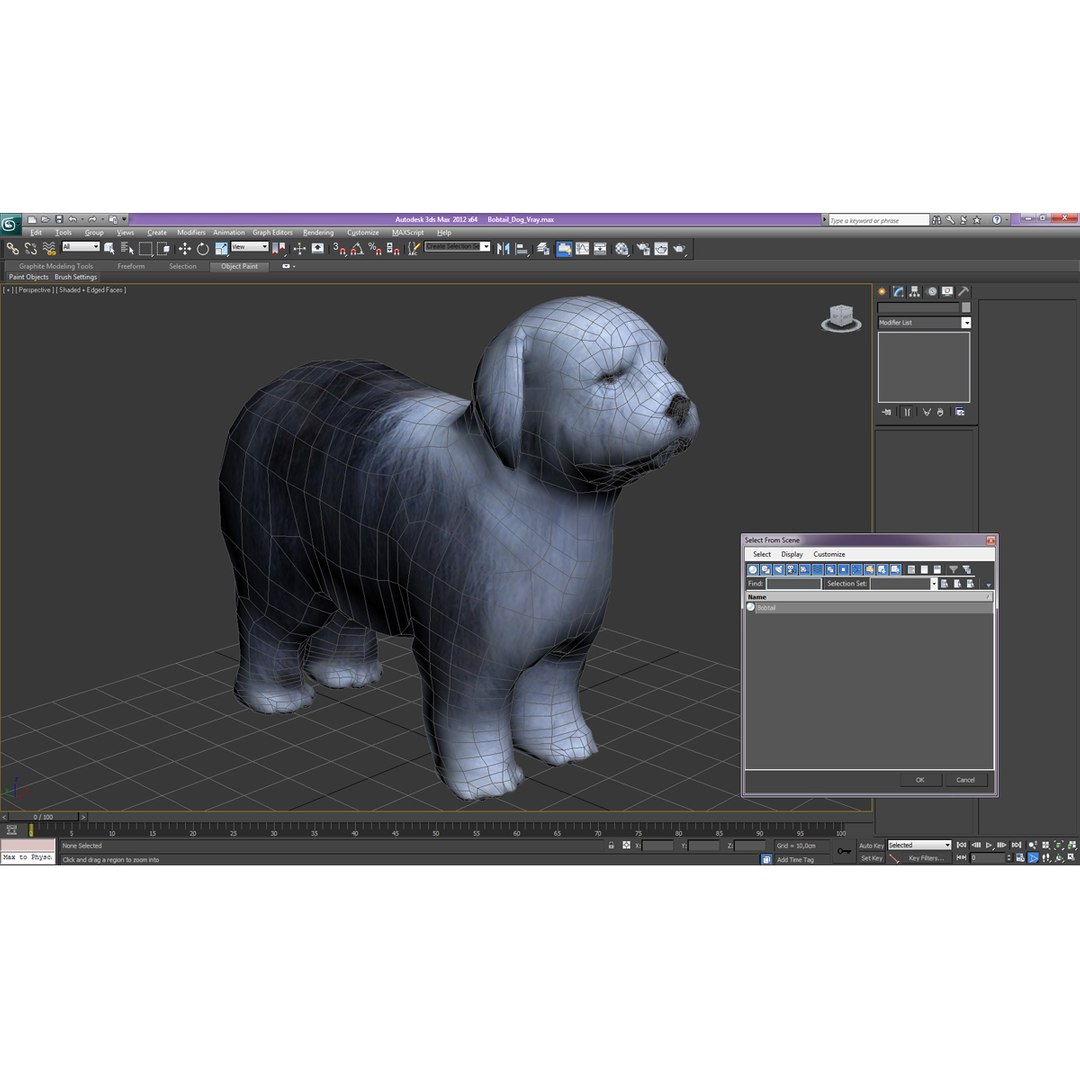Screen dimensions: 1080x1080
Task: Toggle the Angle Snap button
Action: [x=357, y=249]
